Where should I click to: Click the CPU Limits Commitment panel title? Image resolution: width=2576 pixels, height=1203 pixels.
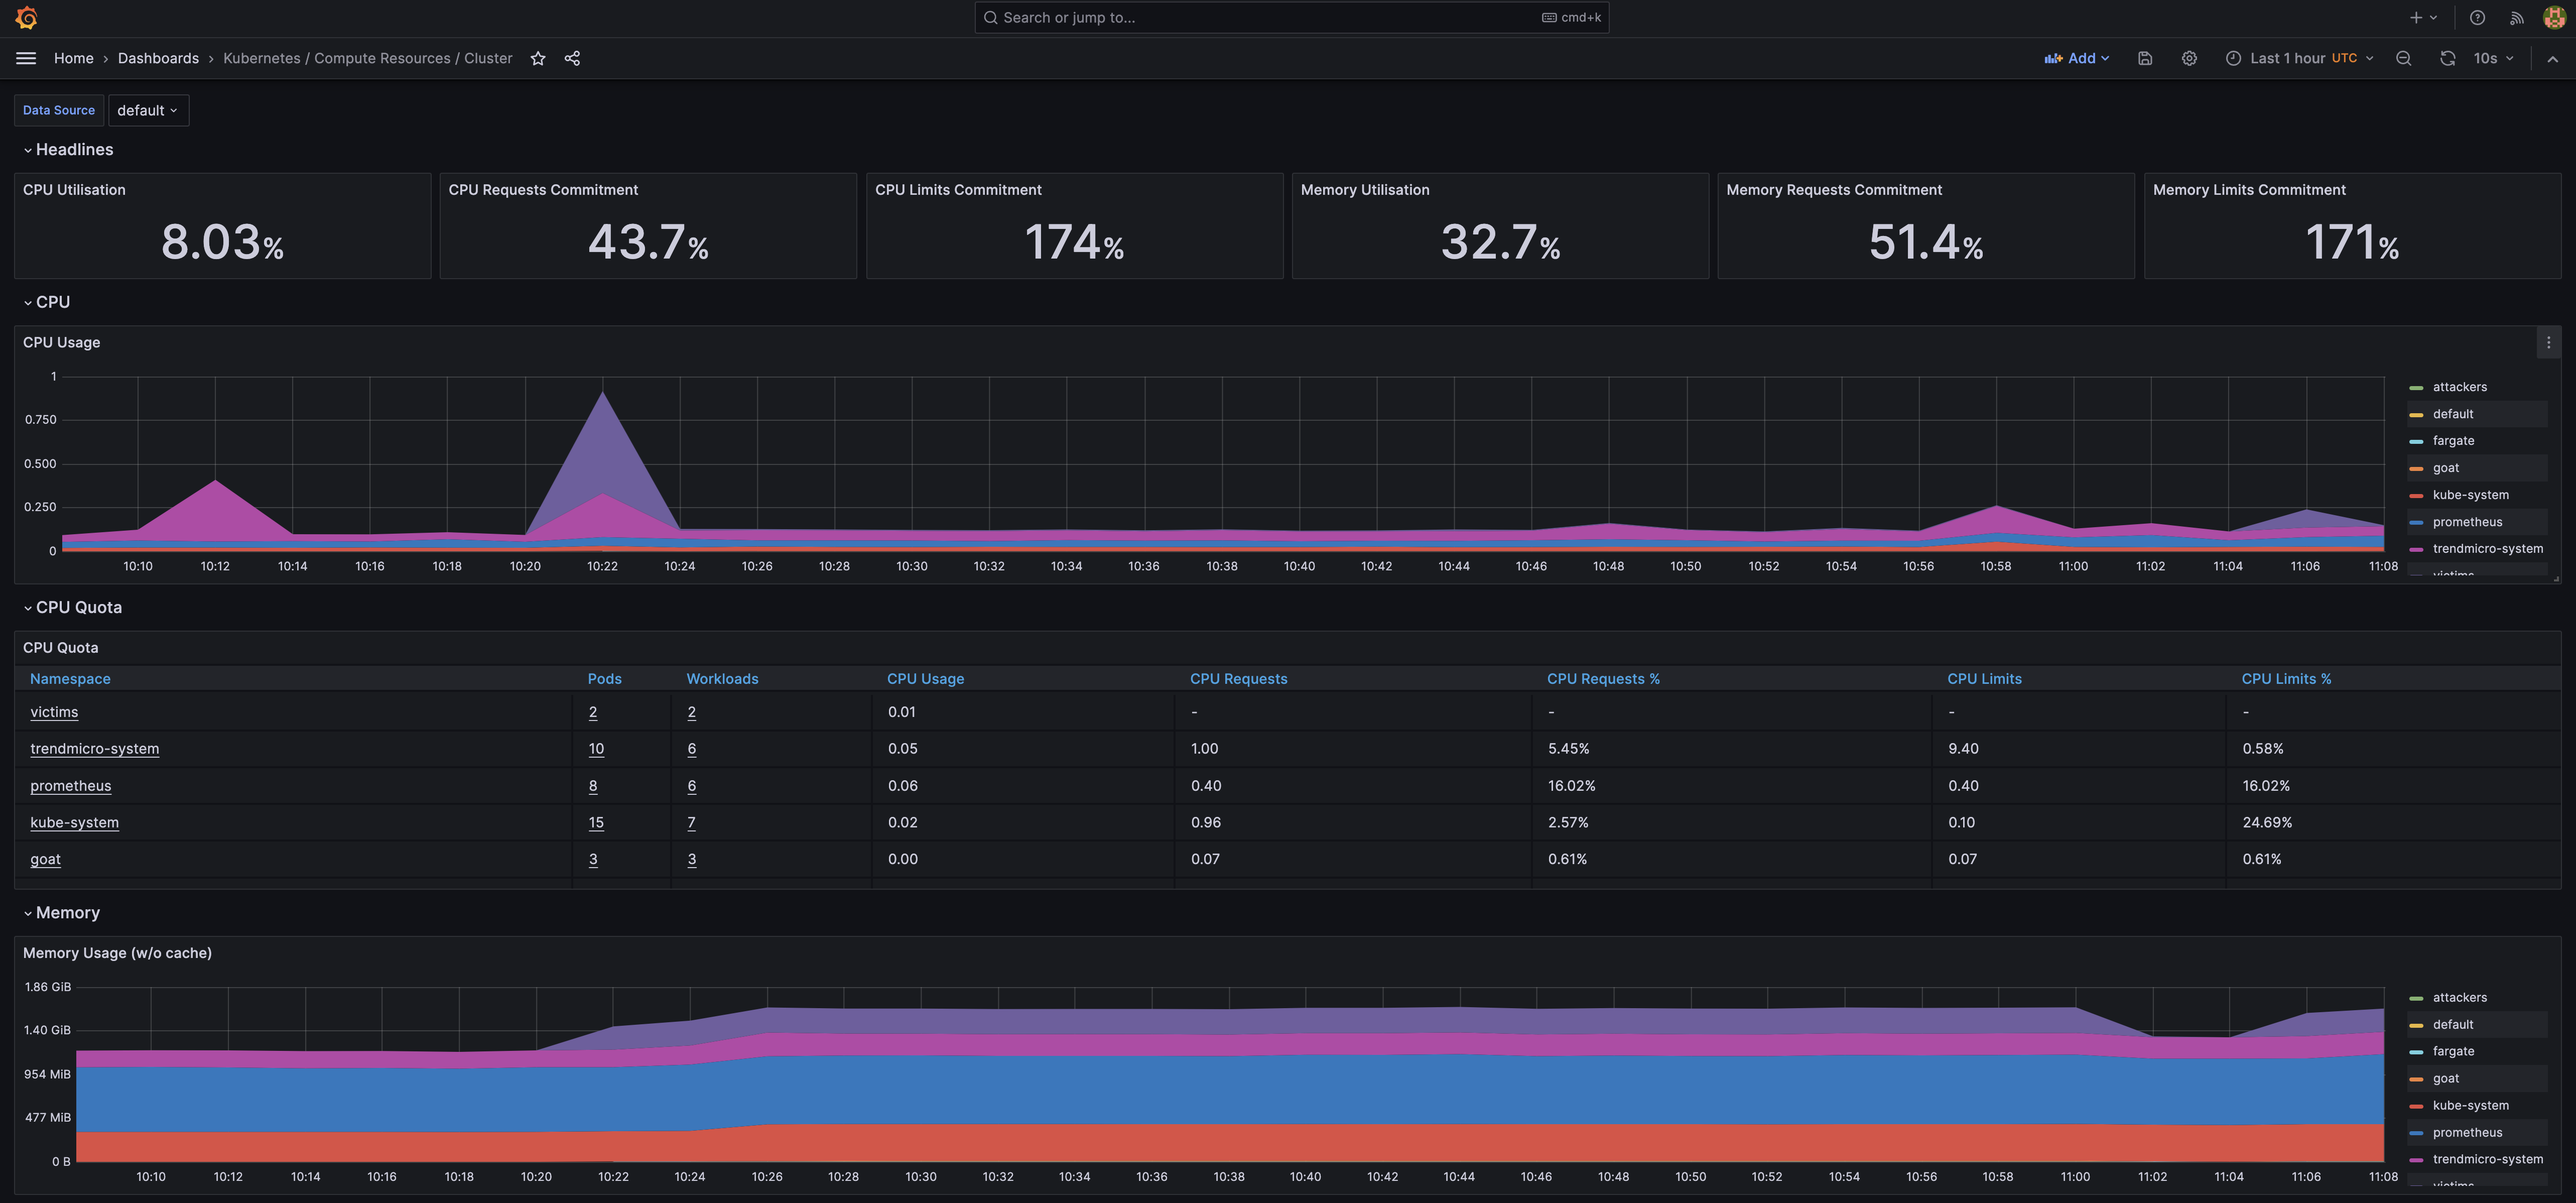click(x=958, y=190)
